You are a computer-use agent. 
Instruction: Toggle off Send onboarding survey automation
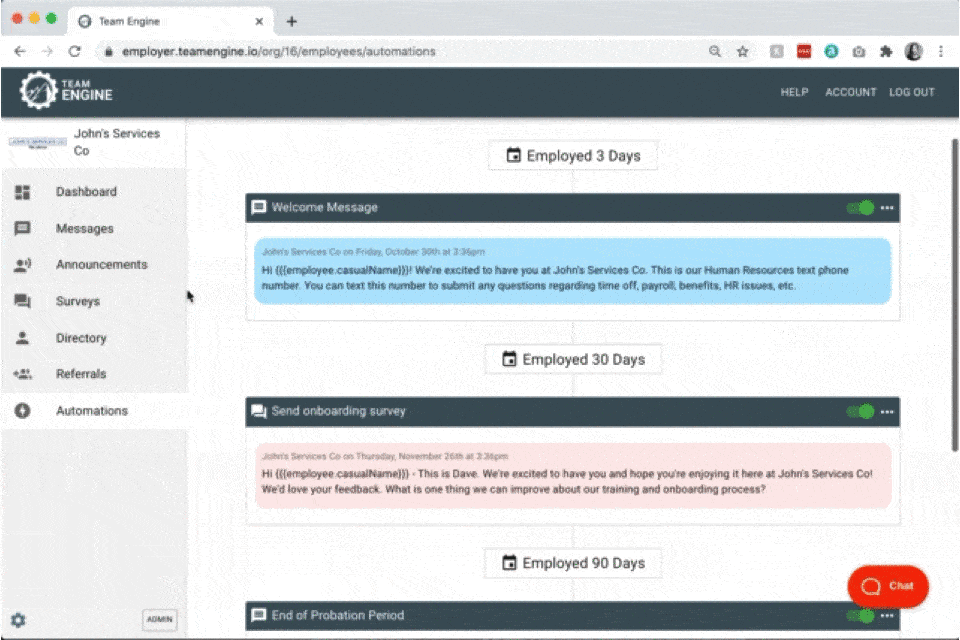(861, 411)
